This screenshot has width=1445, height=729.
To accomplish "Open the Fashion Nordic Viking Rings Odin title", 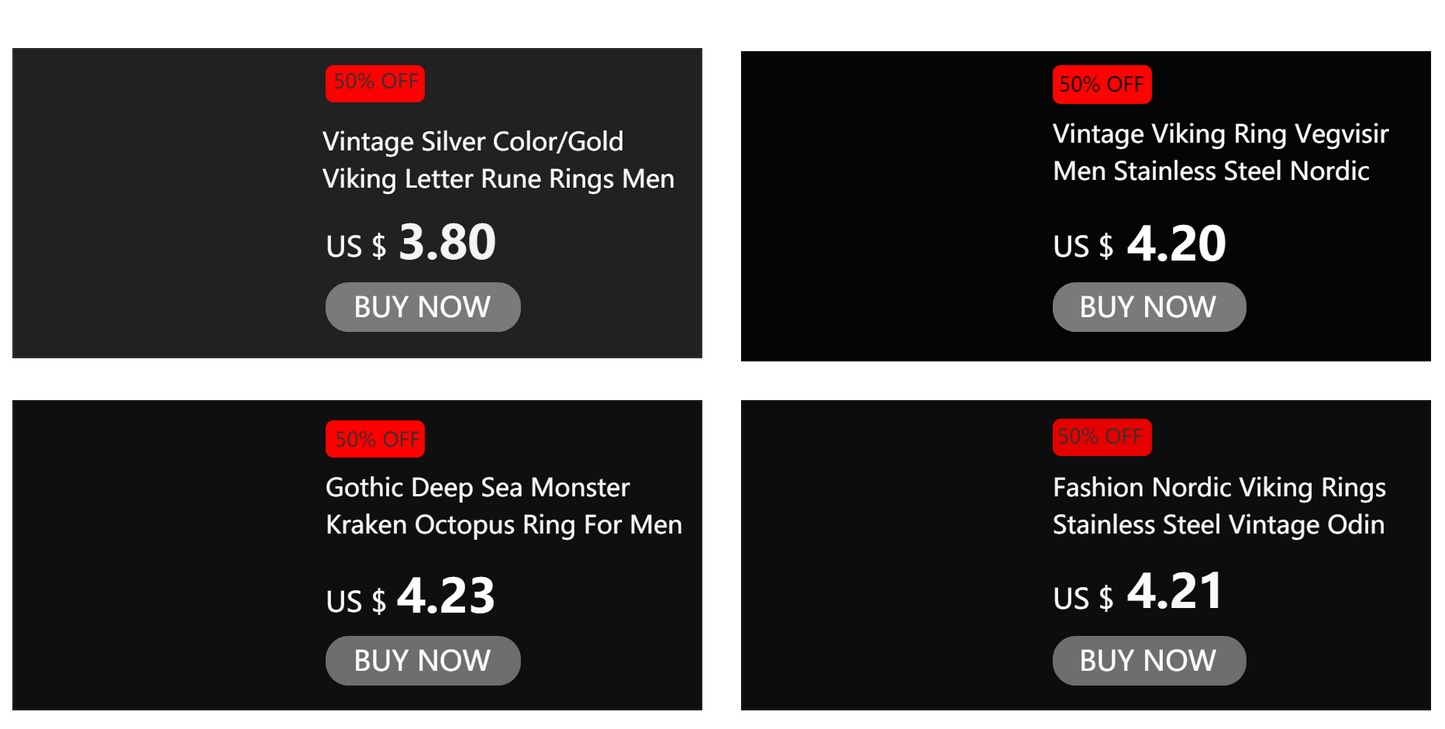I will click(x=1219, y=506).
